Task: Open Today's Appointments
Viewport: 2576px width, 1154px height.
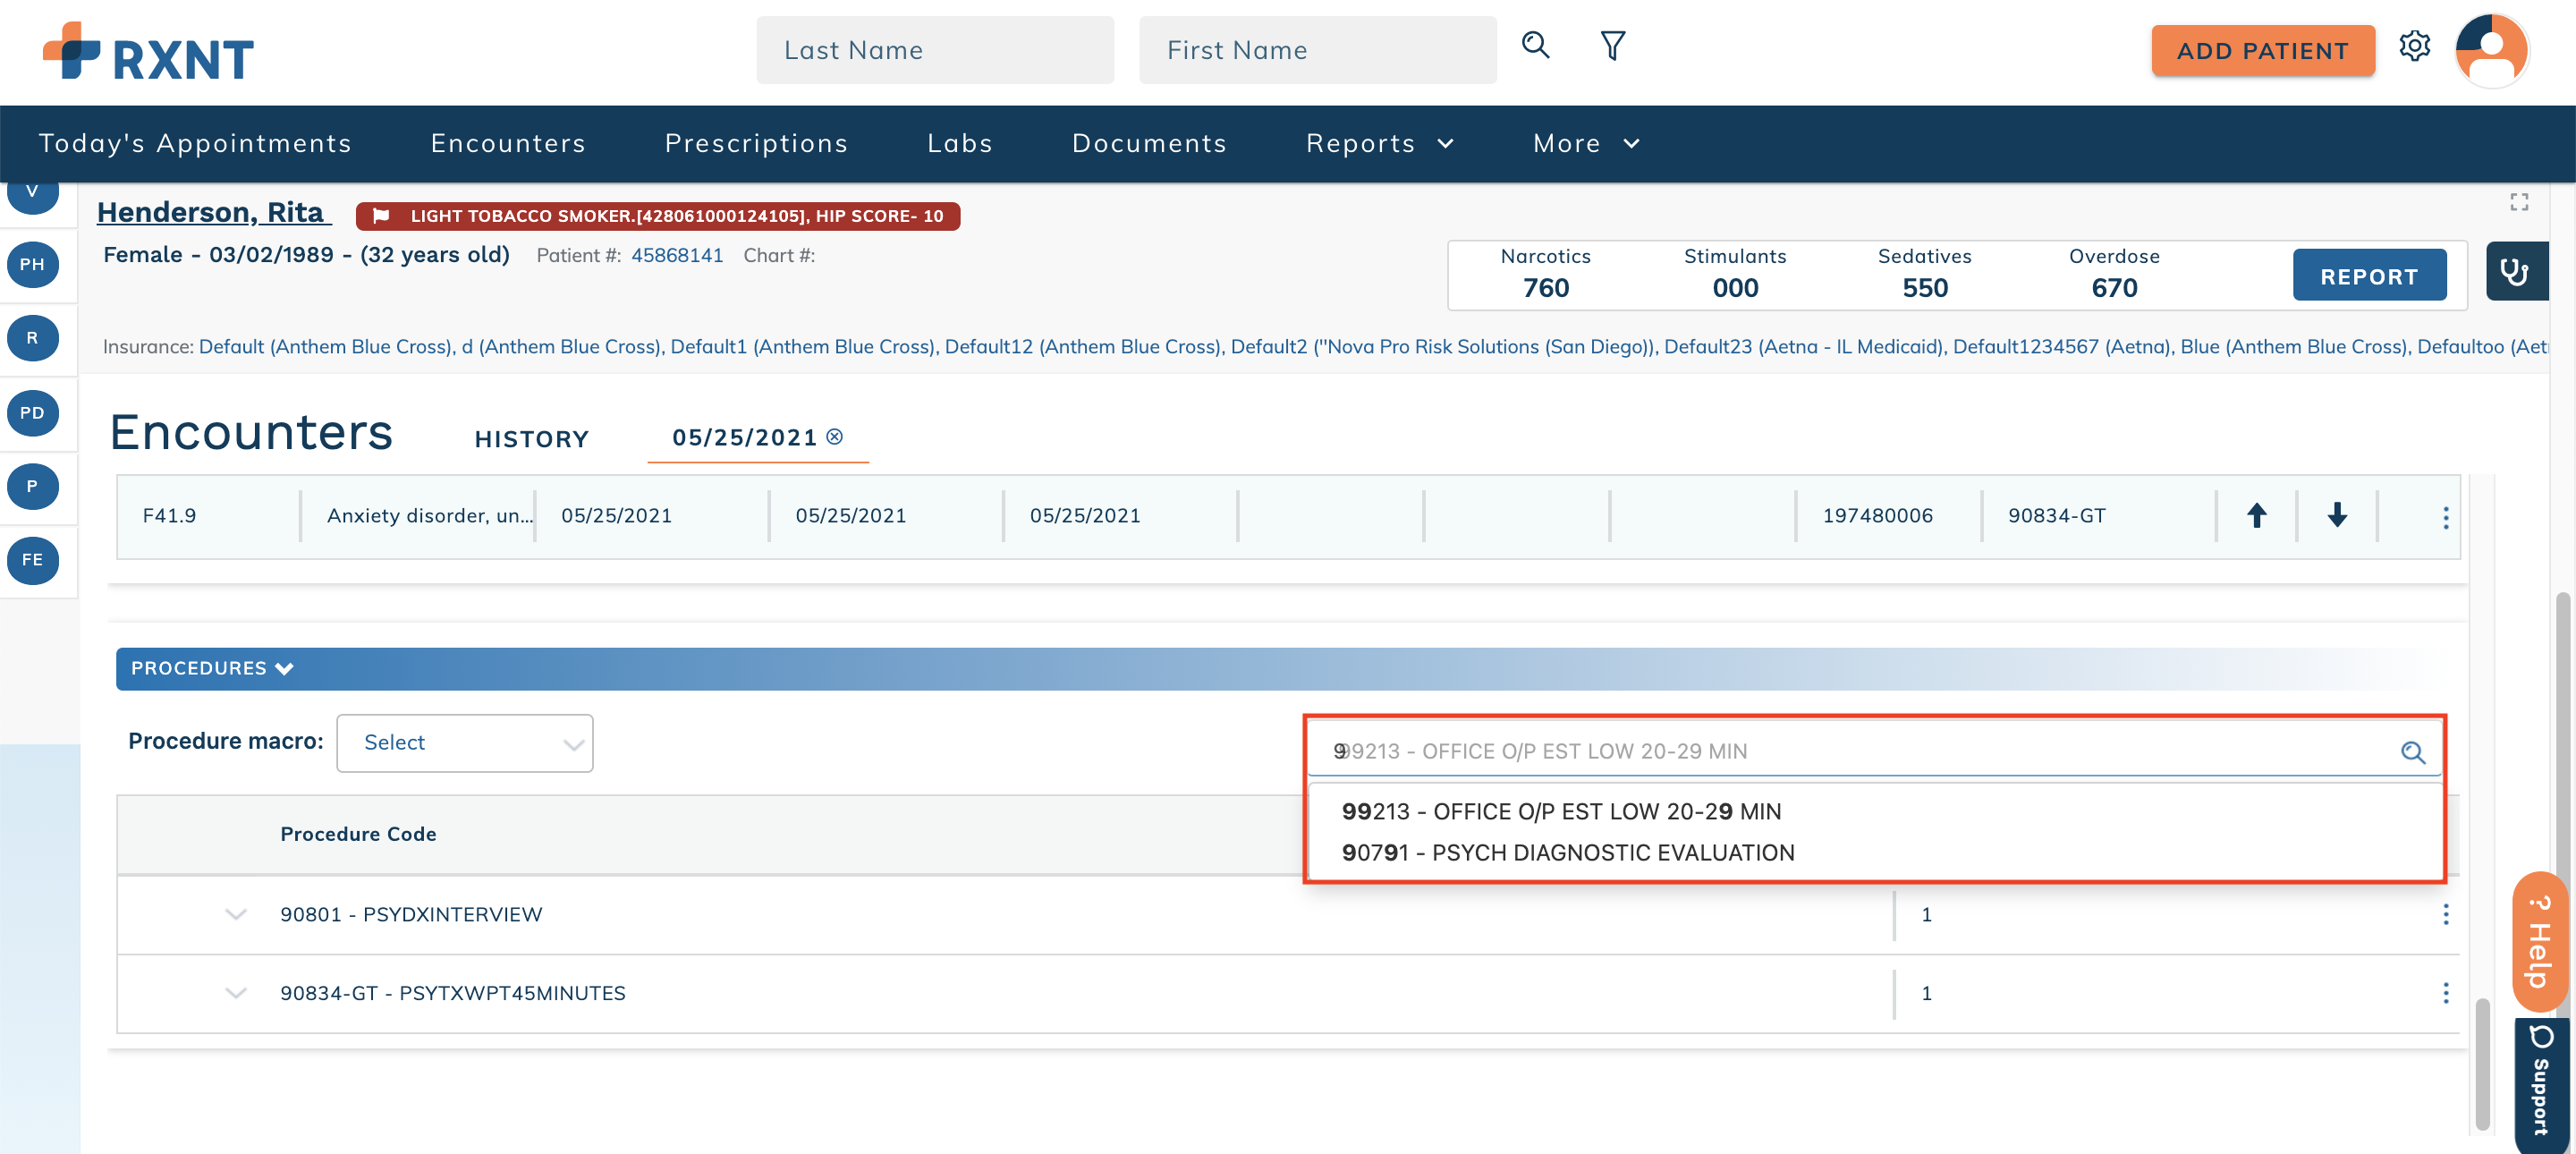Action: click(x=196, y=144)
